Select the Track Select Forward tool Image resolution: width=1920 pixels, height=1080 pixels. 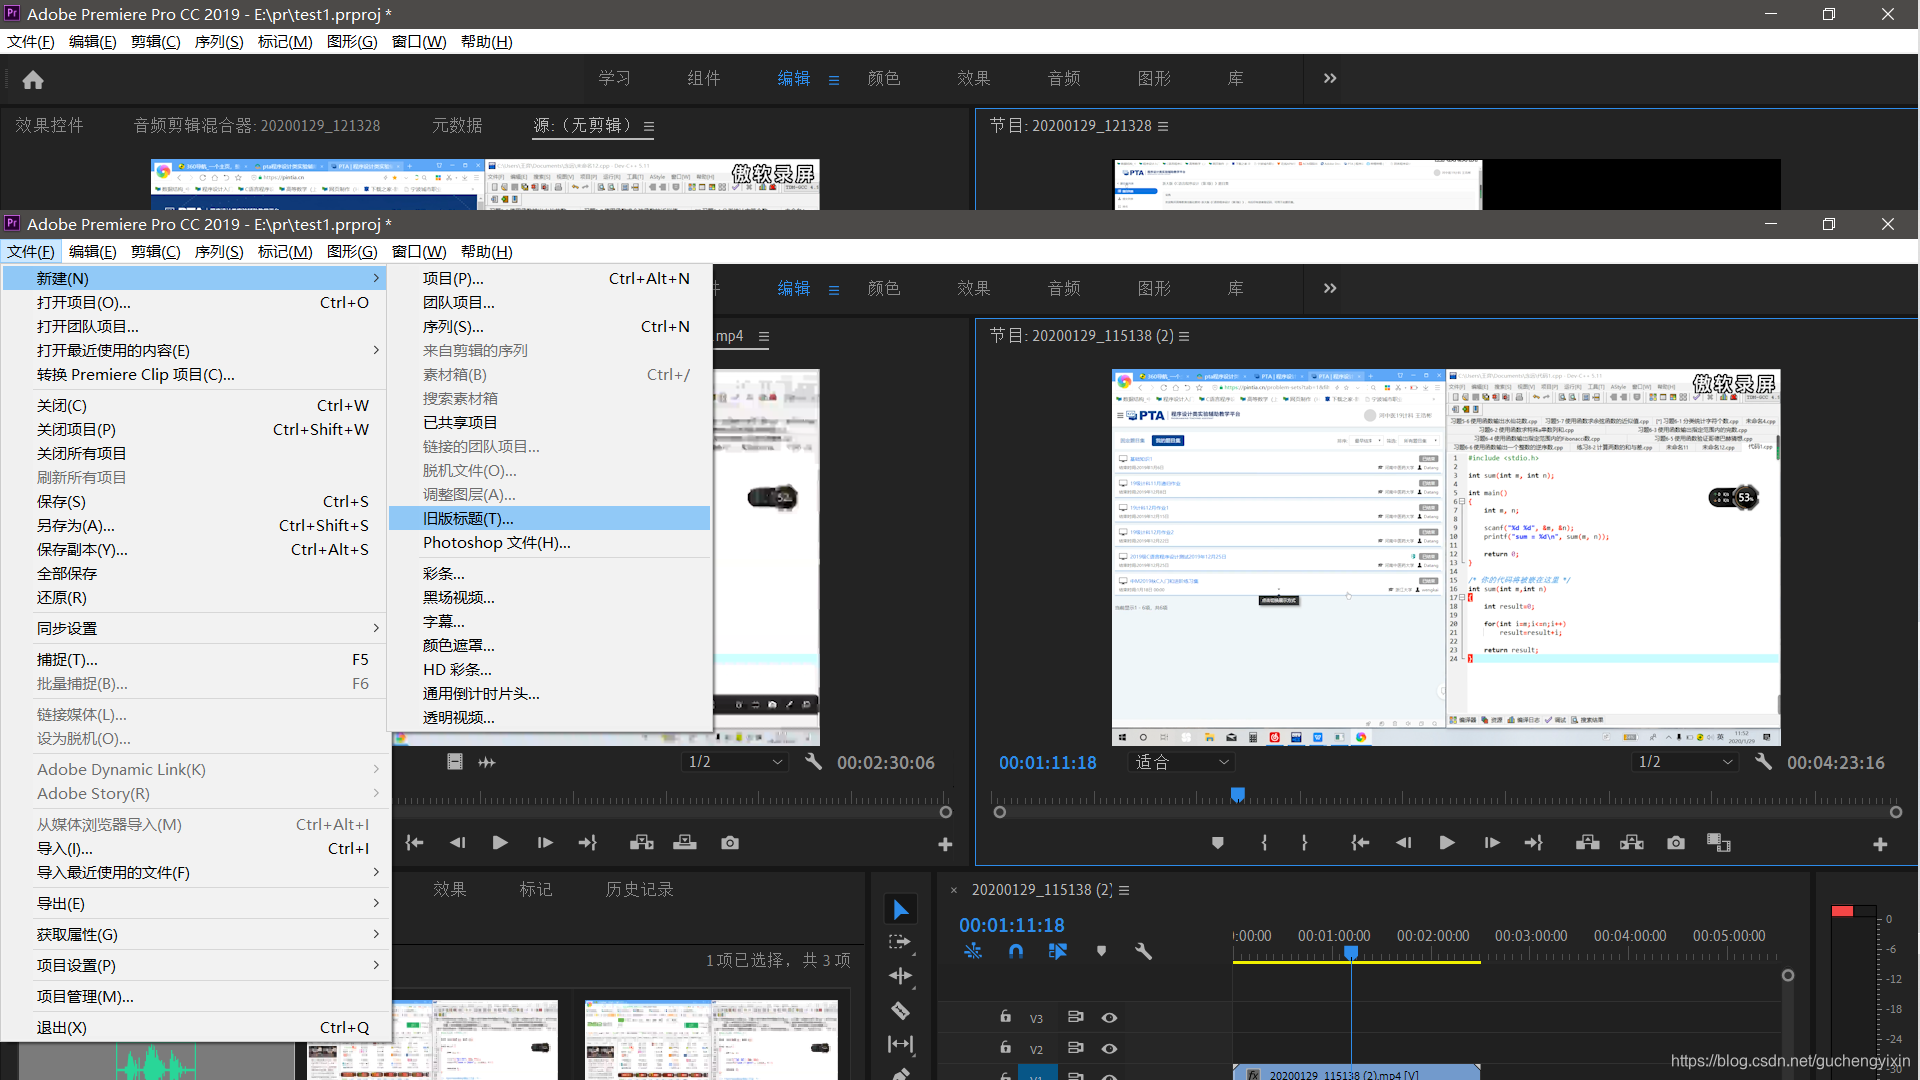900,942
